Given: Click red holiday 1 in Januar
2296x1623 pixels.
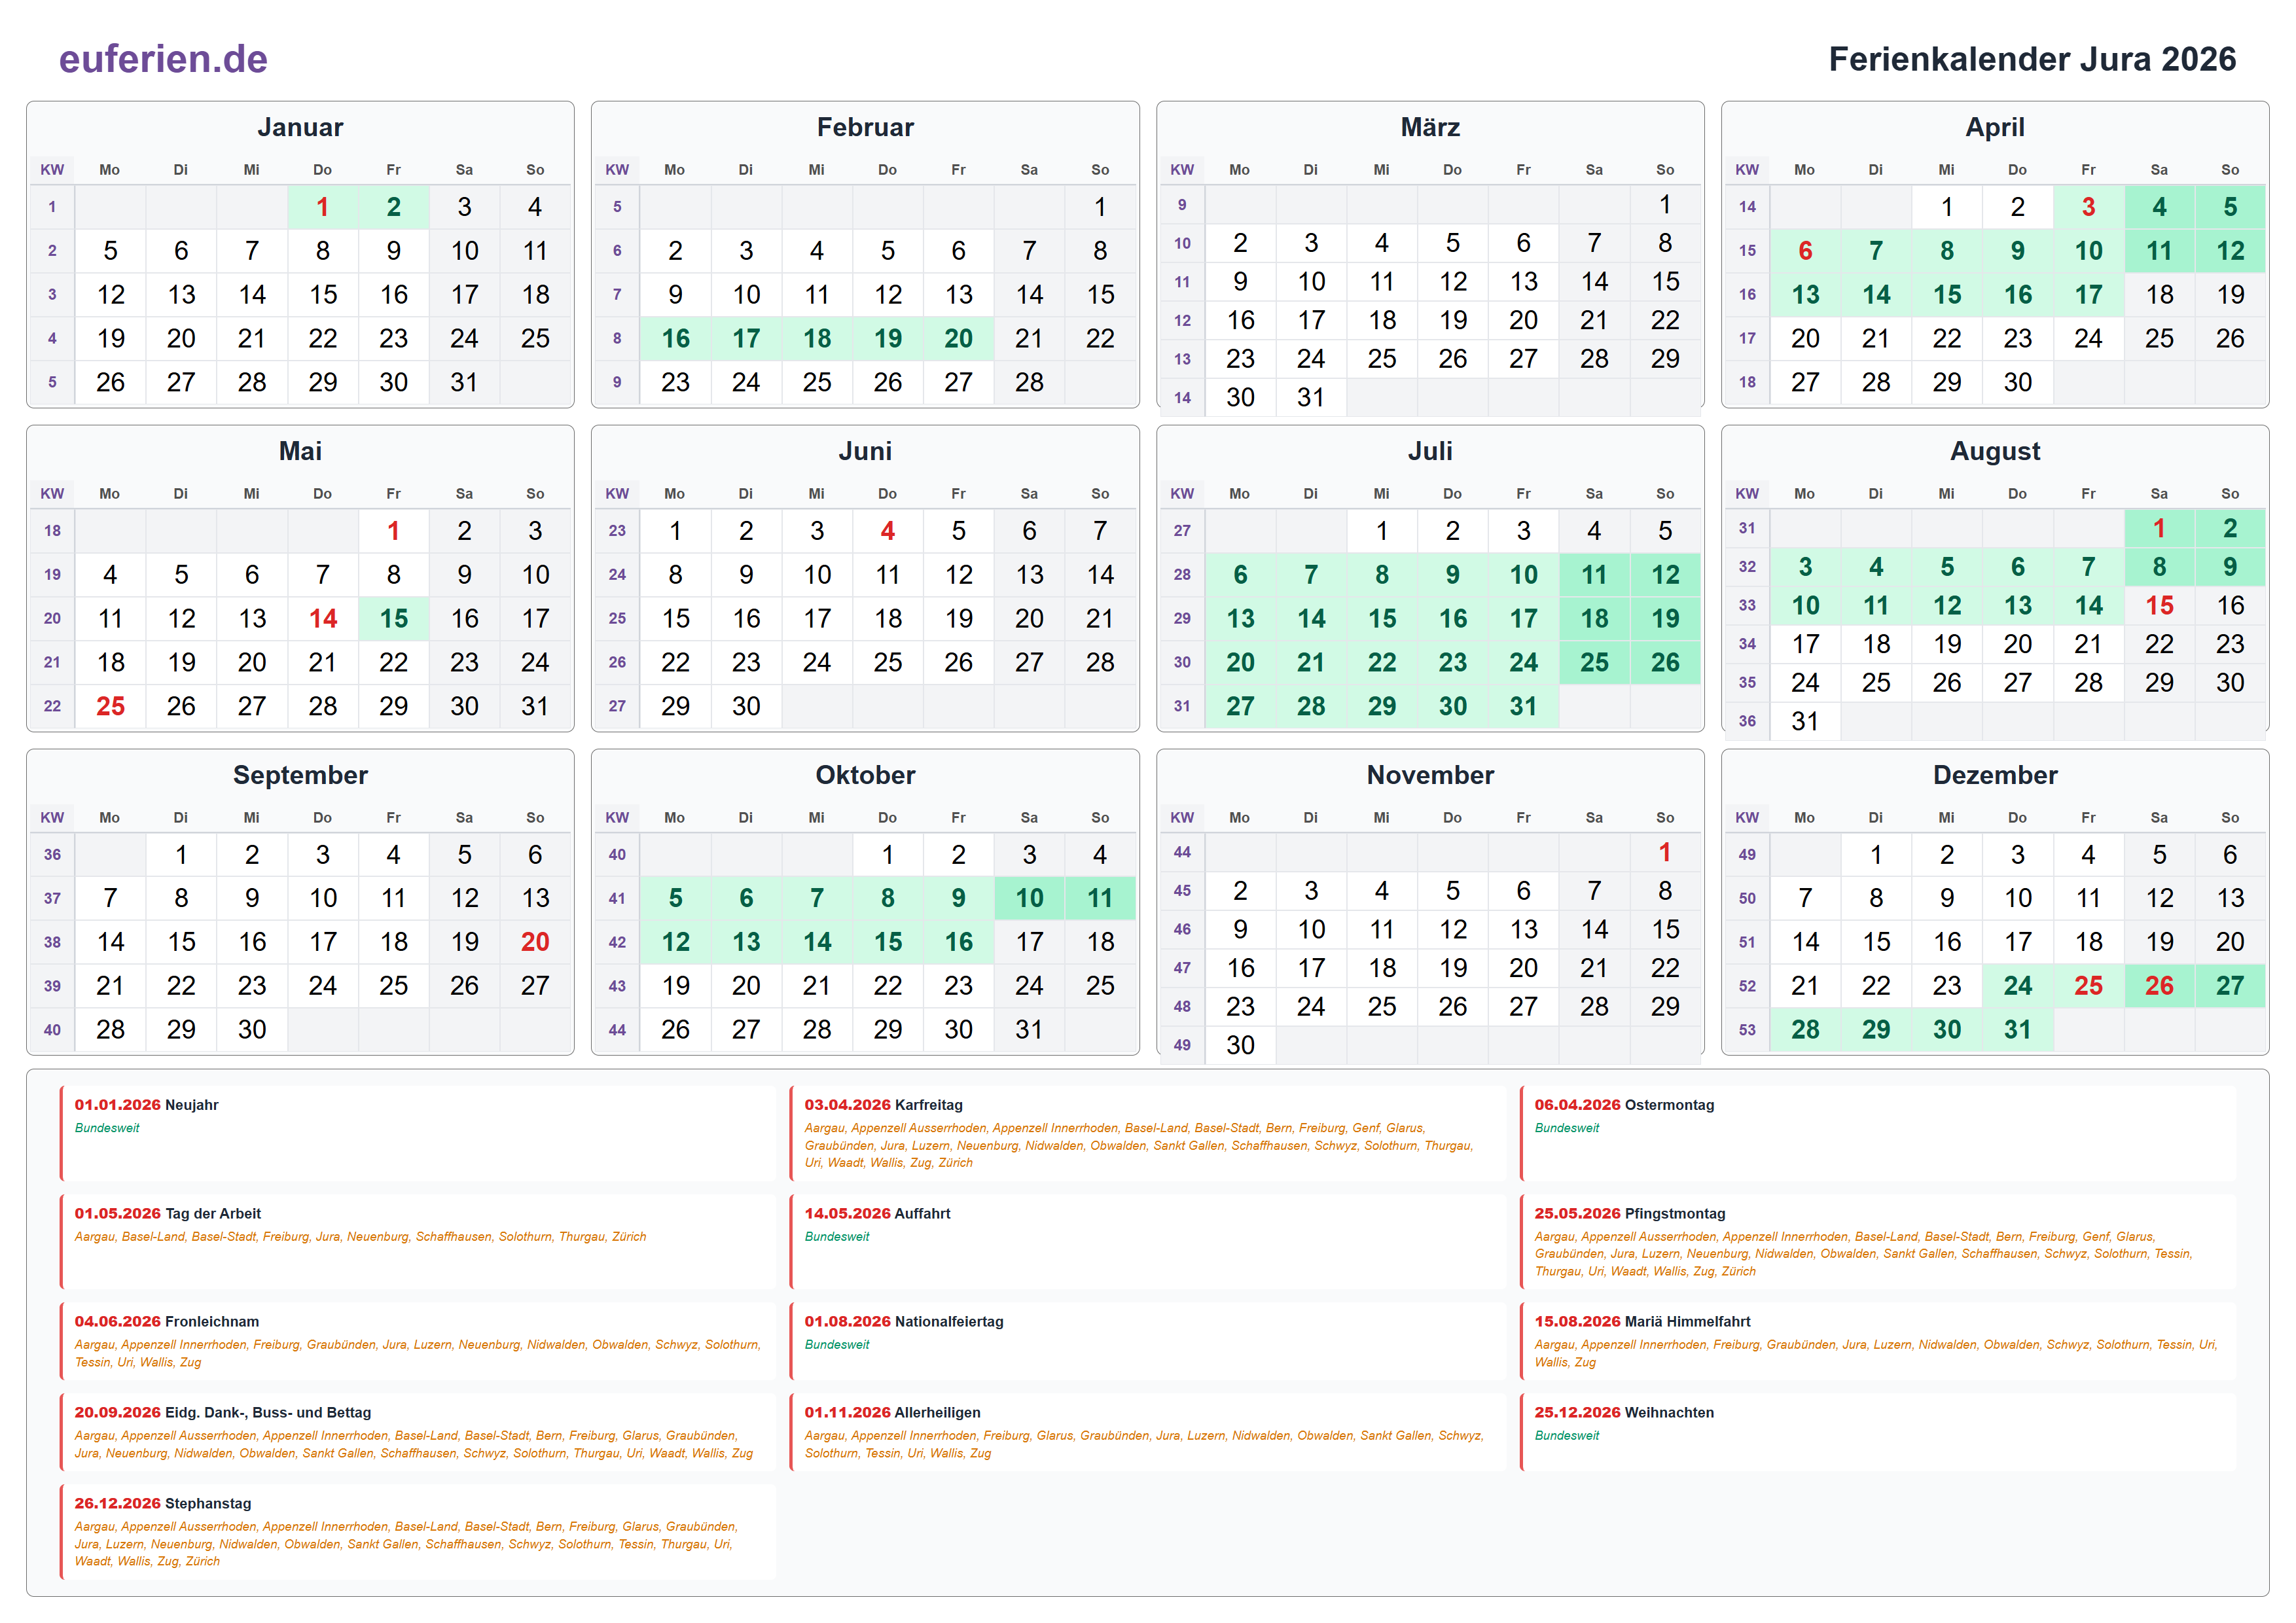Looking at the screenshot, I should coord(322,207).
